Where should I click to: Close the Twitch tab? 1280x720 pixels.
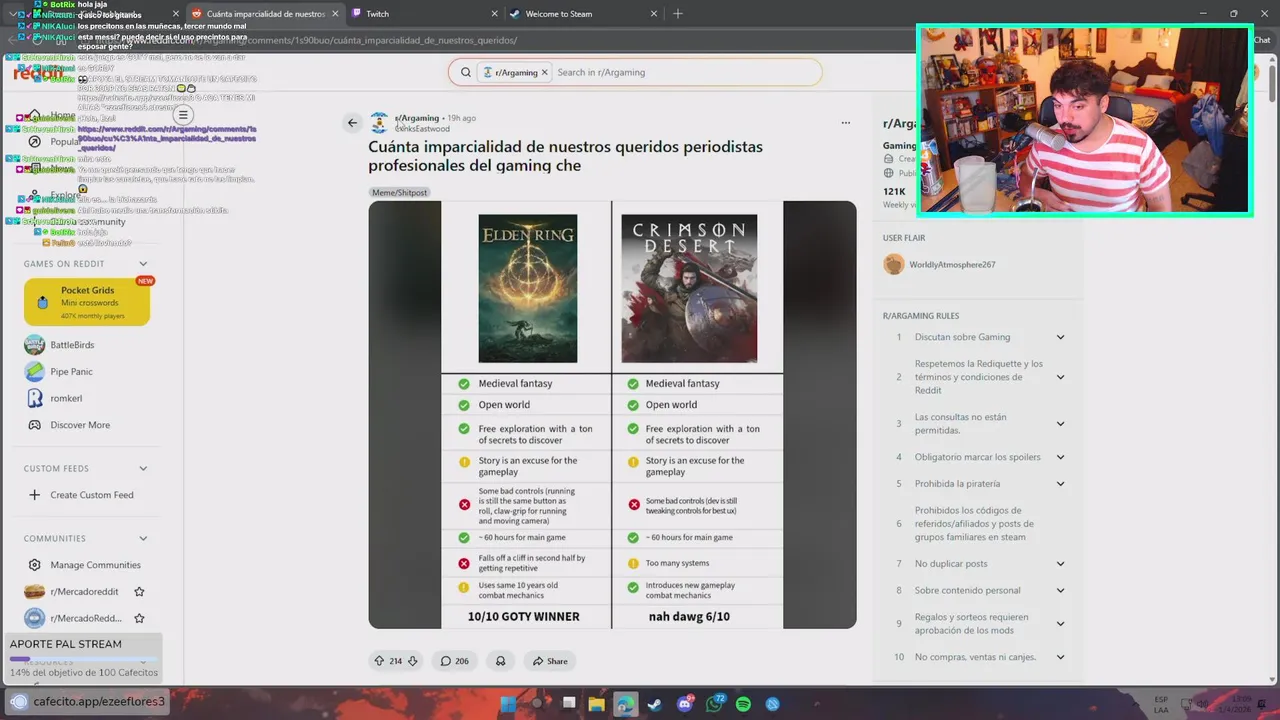click(494, 14)
